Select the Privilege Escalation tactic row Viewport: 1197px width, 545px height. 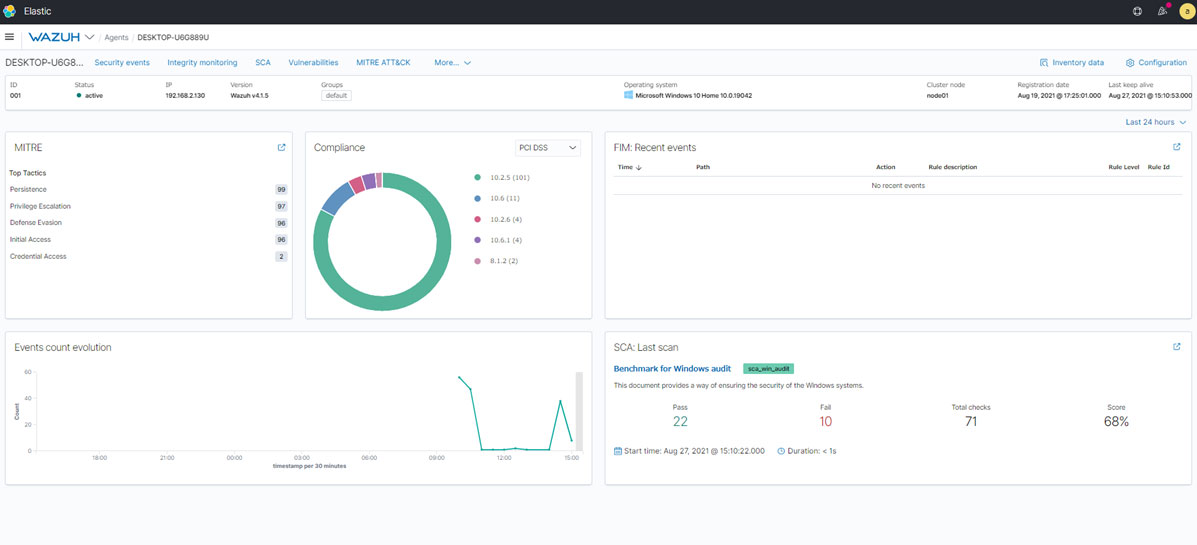[x=149, y=206]
